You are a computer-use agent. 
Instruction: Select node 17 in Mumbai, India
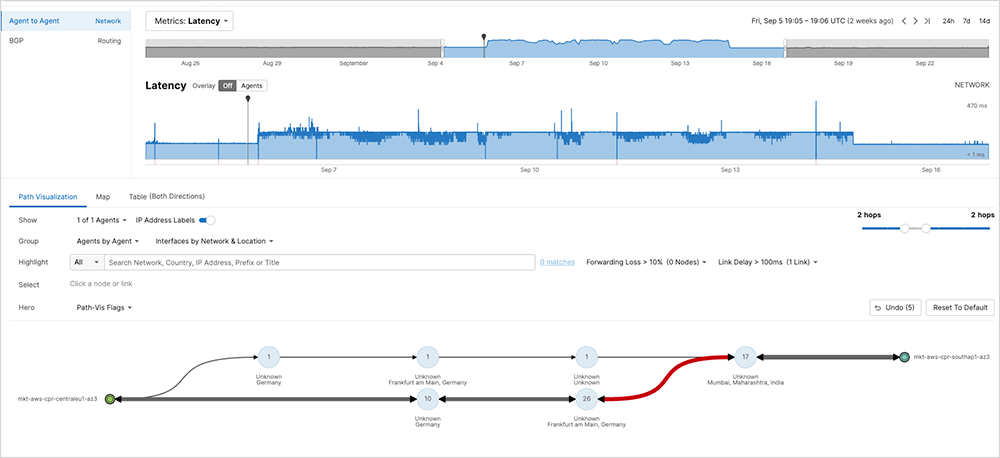(x=745, y=357)
